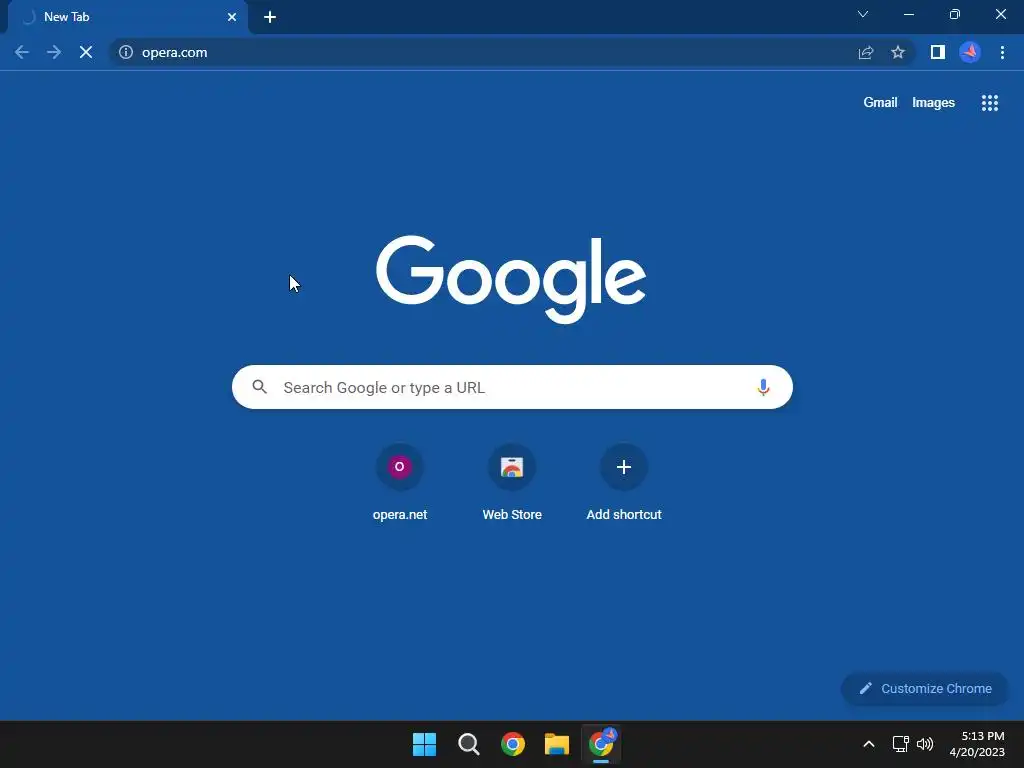
Task: Expand the tab search chevron
Action: [x=863, y=14]
